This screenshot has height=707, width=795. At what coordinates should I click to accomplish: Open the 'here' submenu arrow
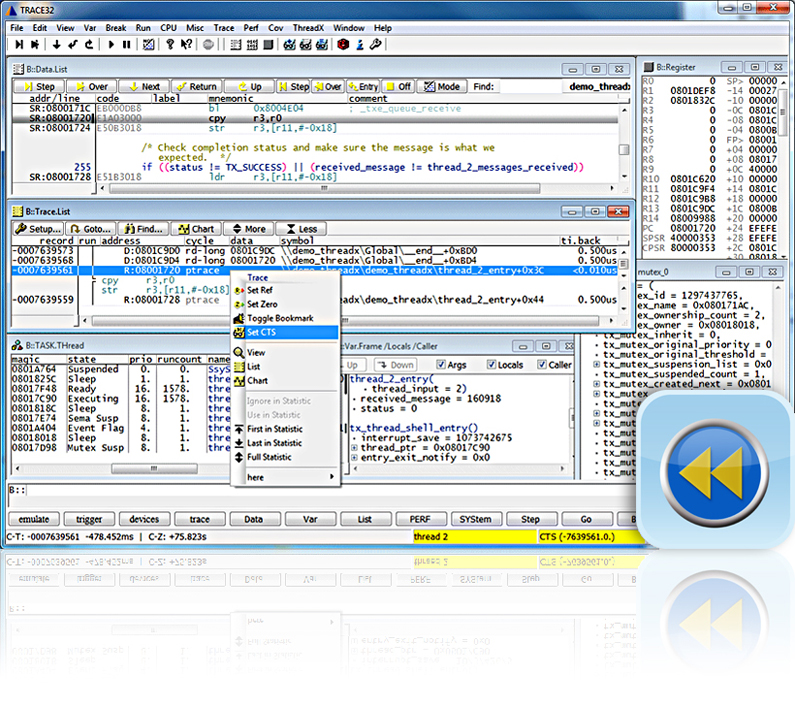(x=332, y=477)
